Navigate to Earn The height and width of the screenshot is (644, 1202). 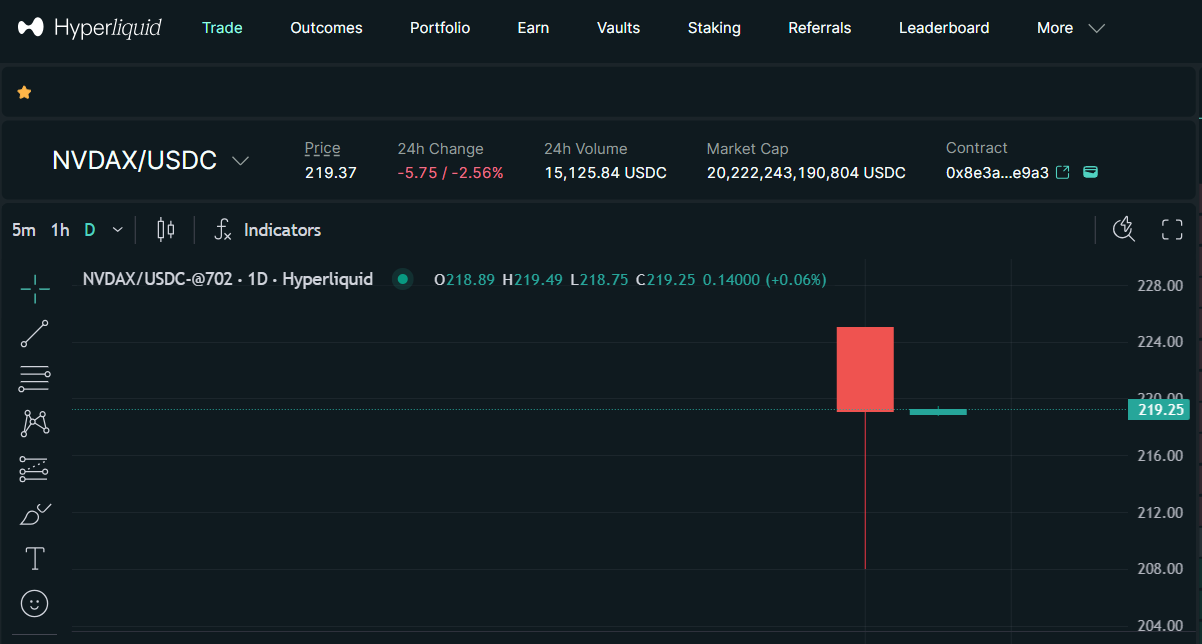(533, 28)
